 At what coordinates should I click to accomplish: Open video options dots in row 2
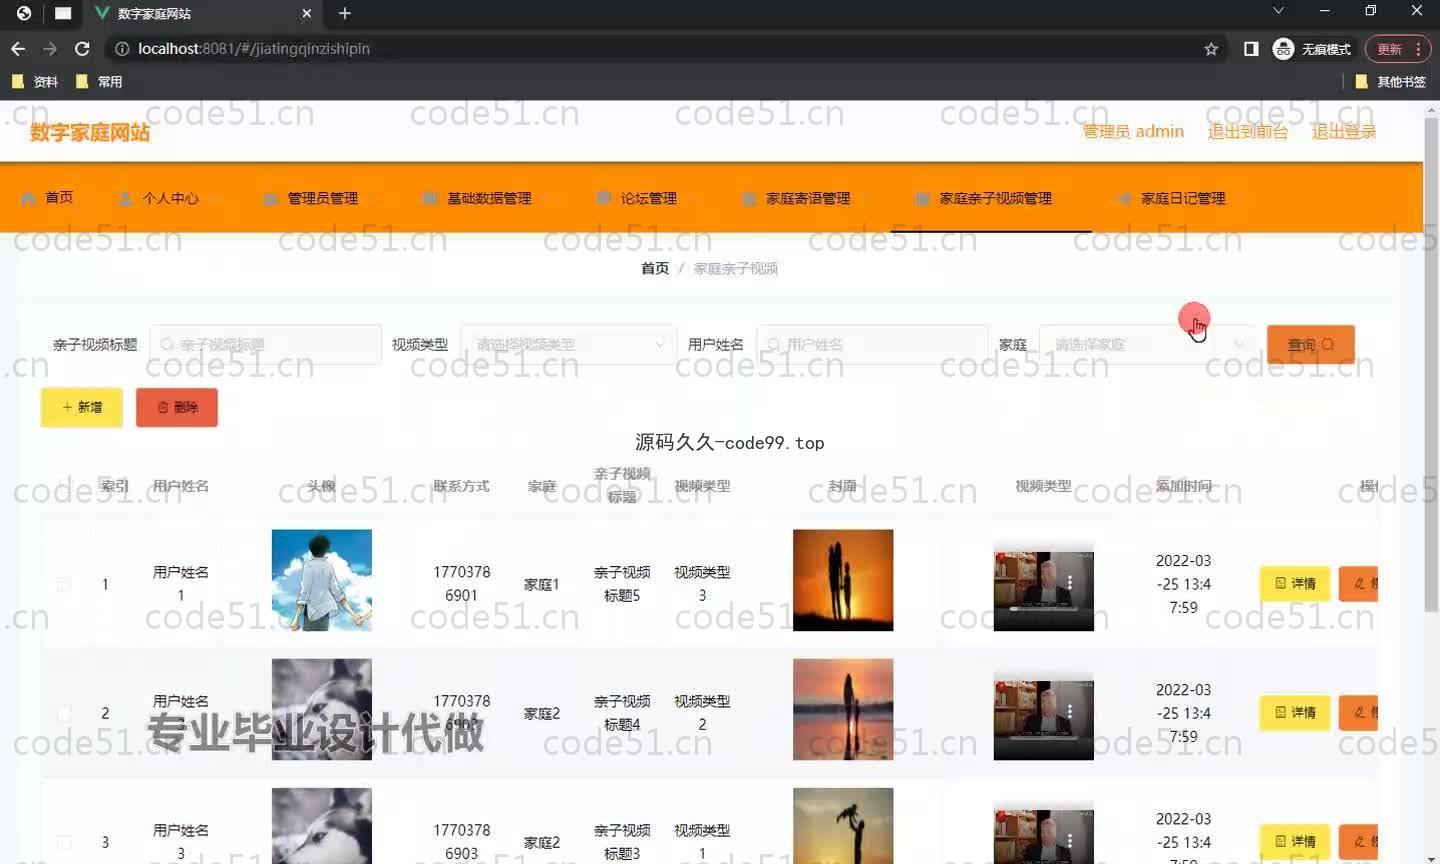(x=1070, y=711)
